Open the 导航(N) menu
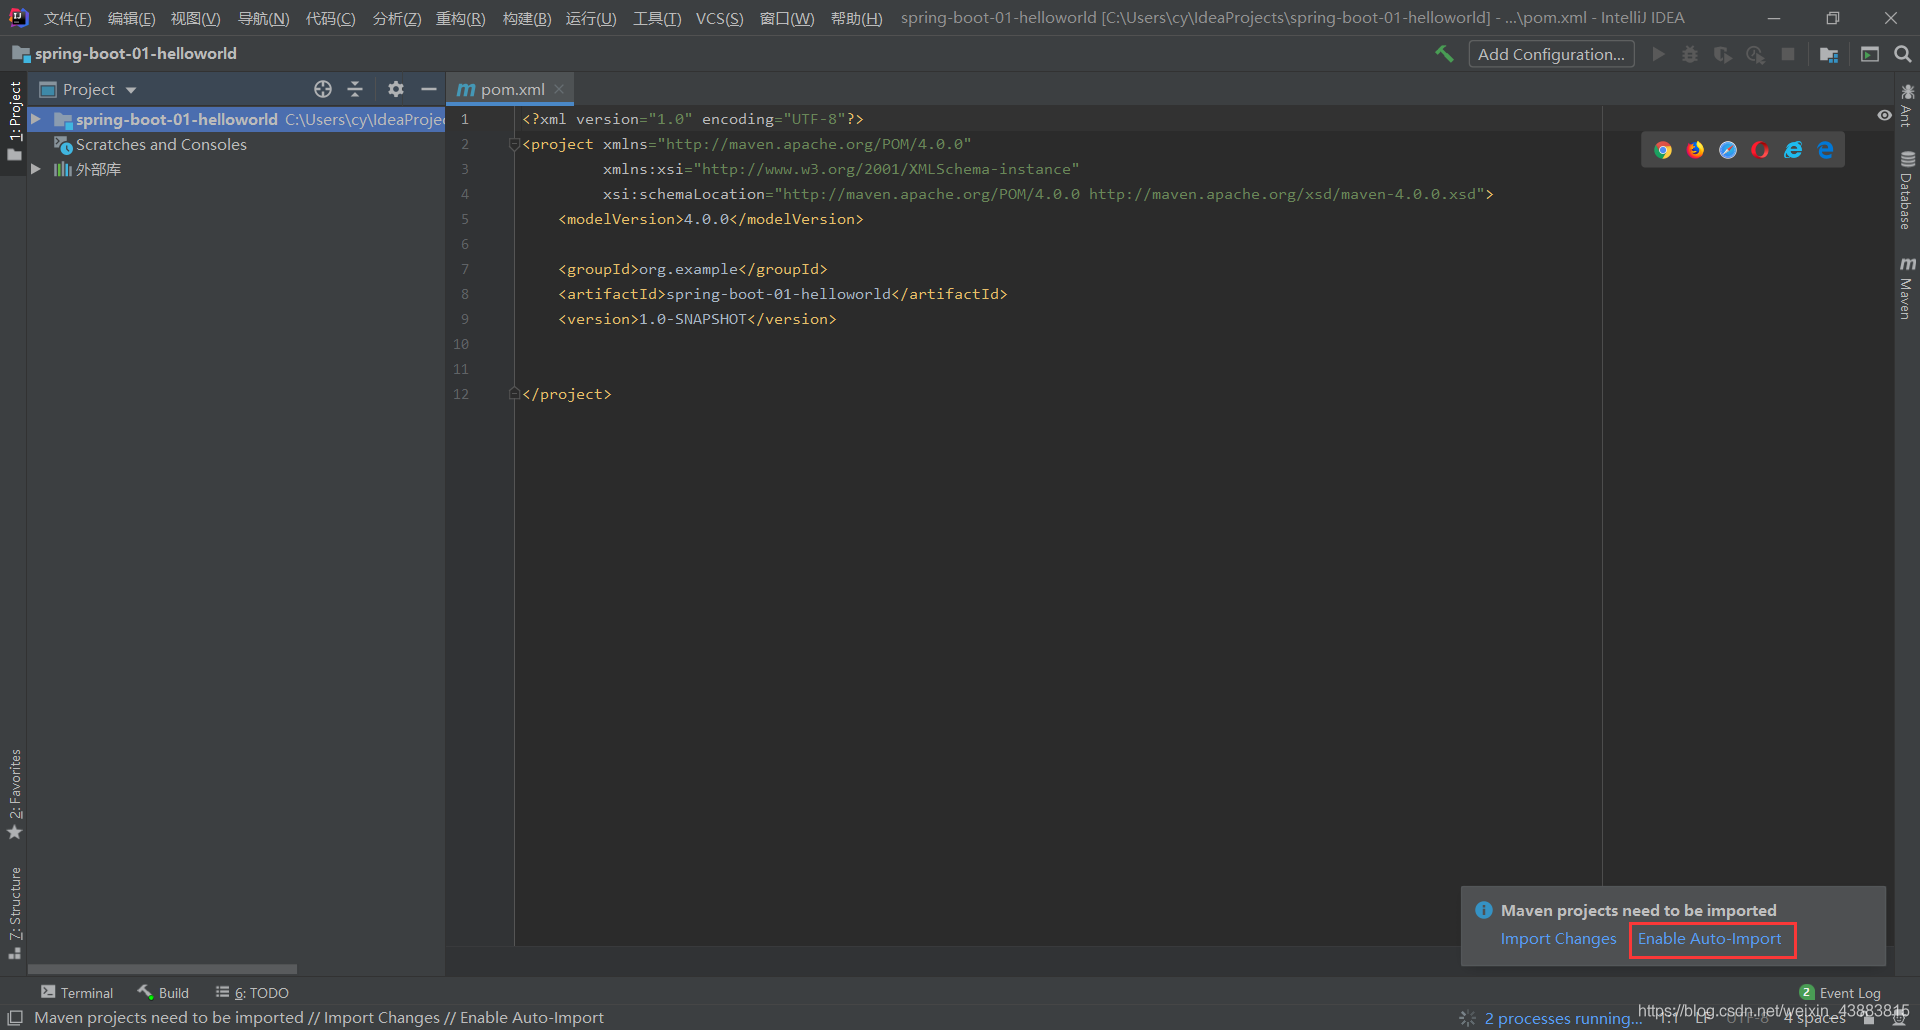The image size is (1920, 1030). pyautogui.click(x=264, y=18)
